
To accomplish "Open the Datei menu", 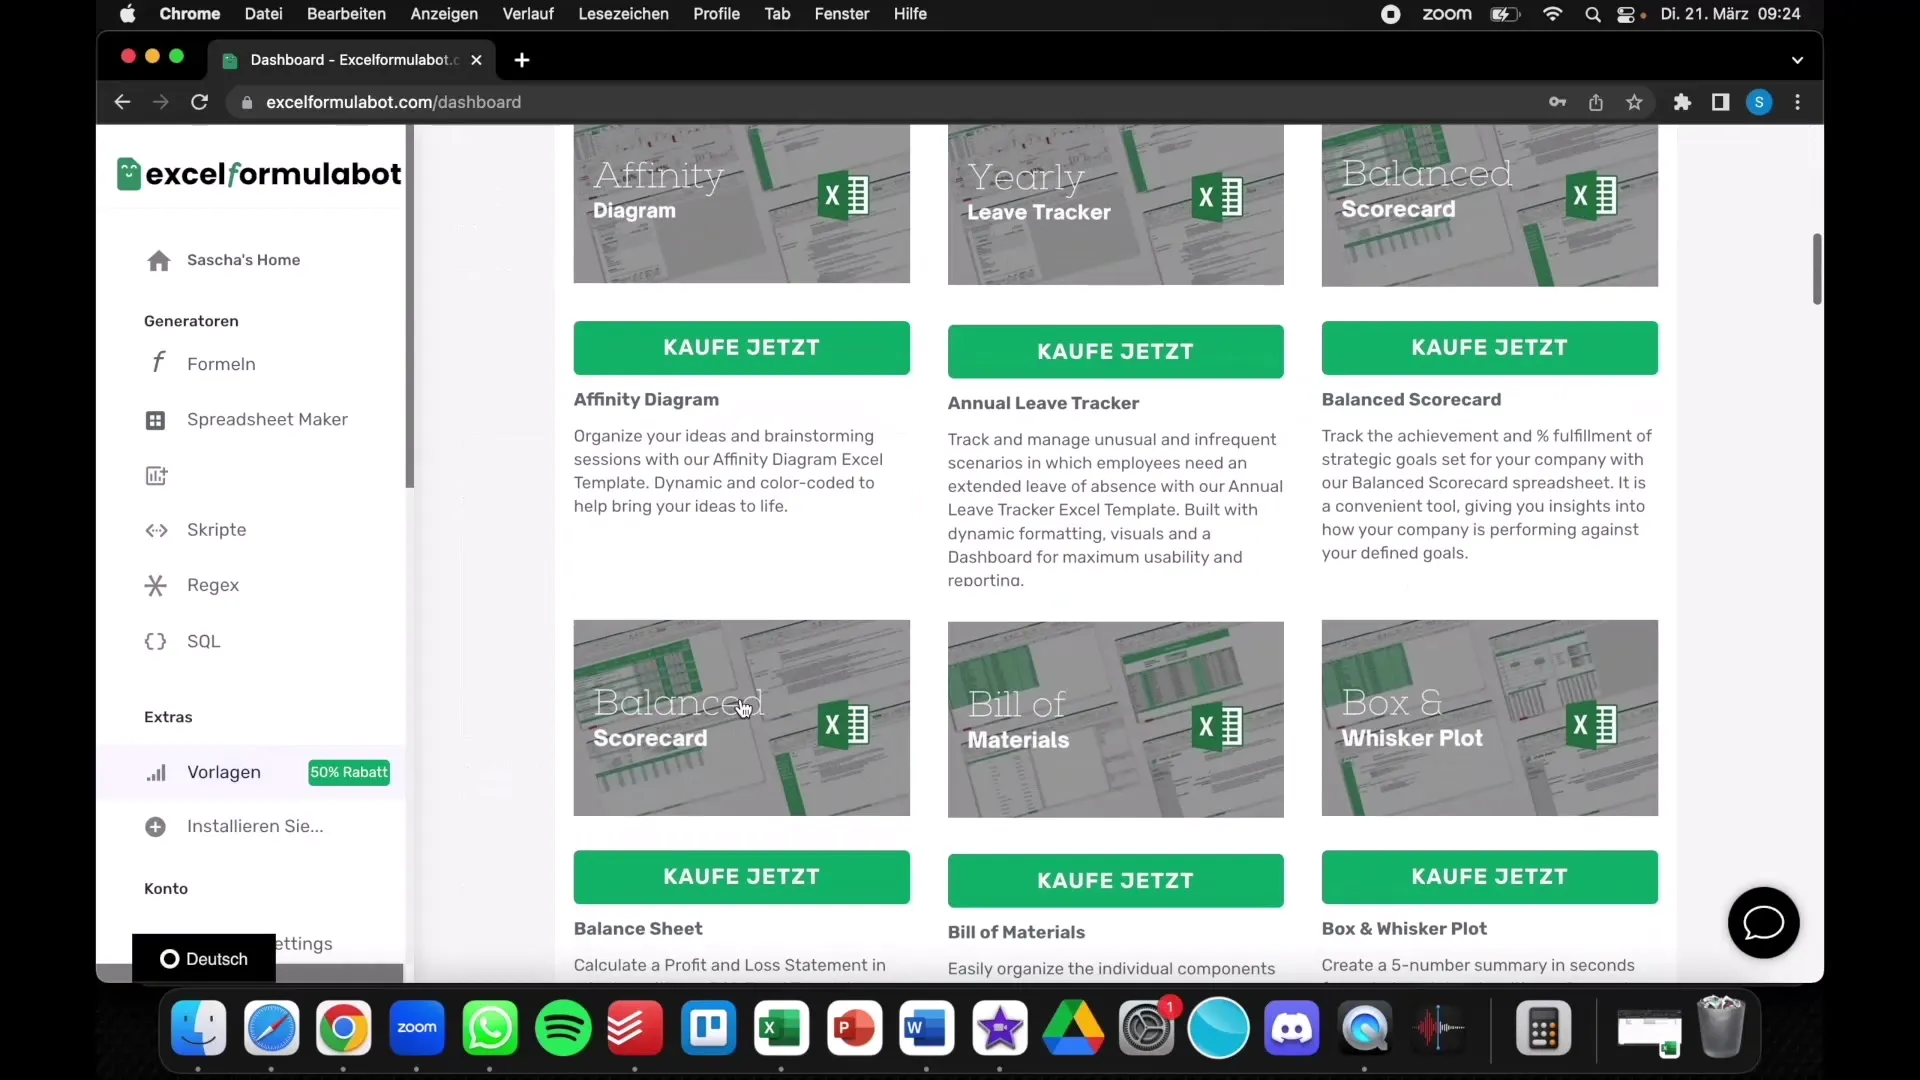I will pyautogui.click(x=263, y=14).
